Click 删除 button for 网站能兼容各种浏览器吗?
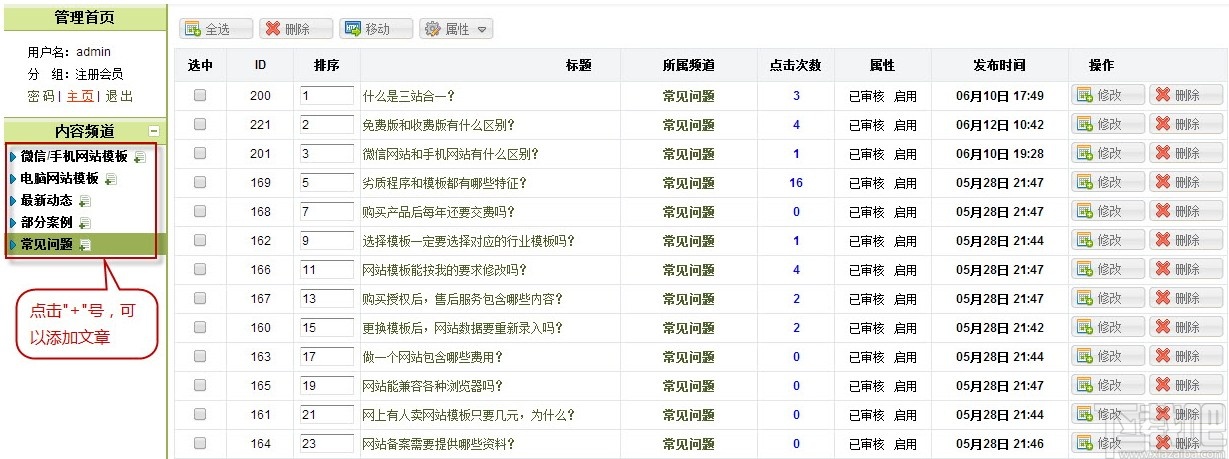Screen dimensions: 1229x459 (1186, 386)
